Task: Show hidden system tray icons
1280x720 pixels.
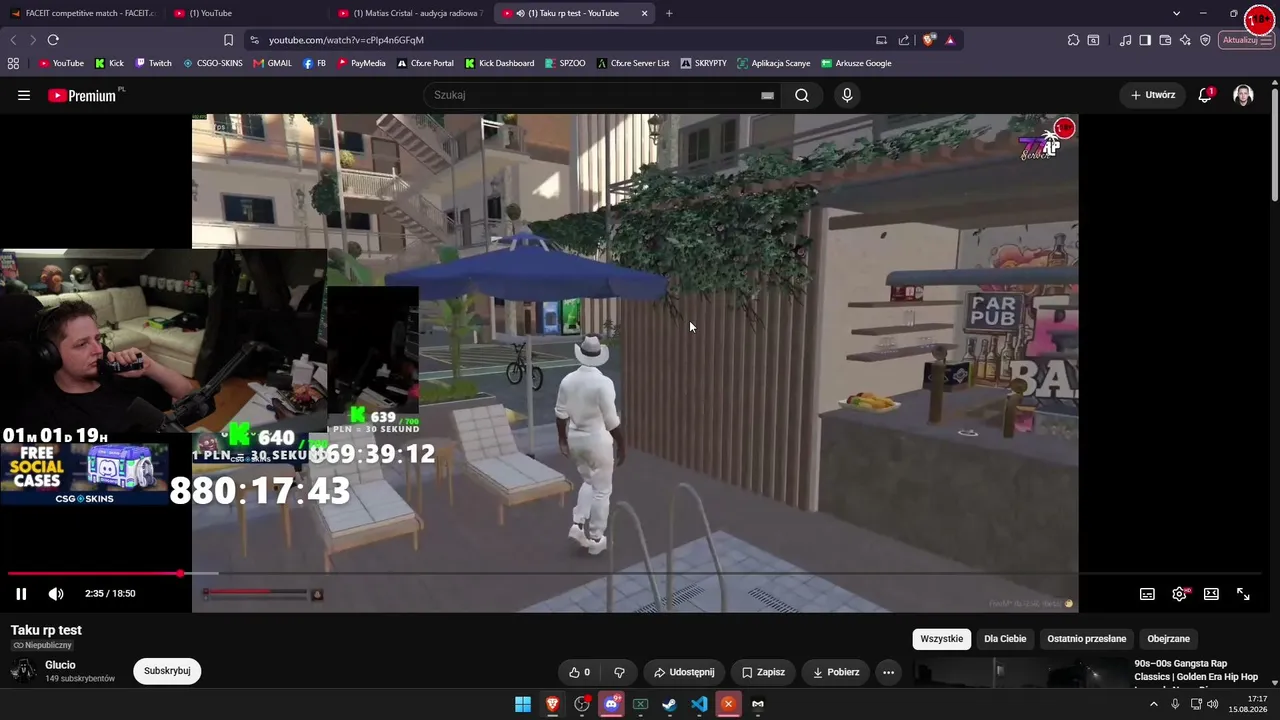Action: point(1153,704)
